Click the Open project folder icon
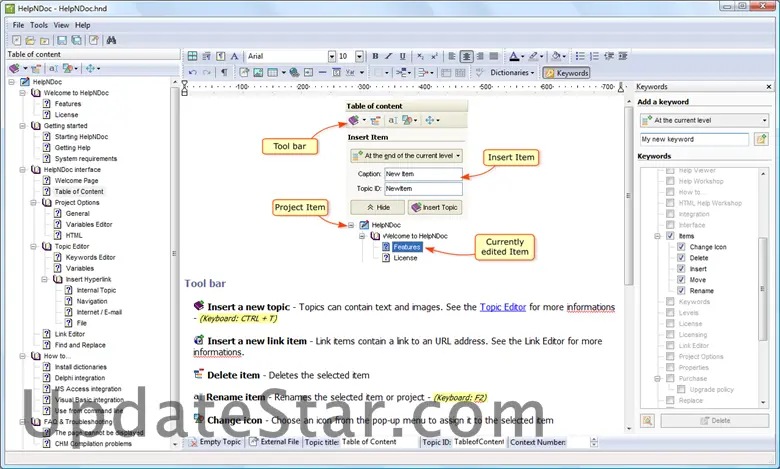 click(x=30, y=40)
